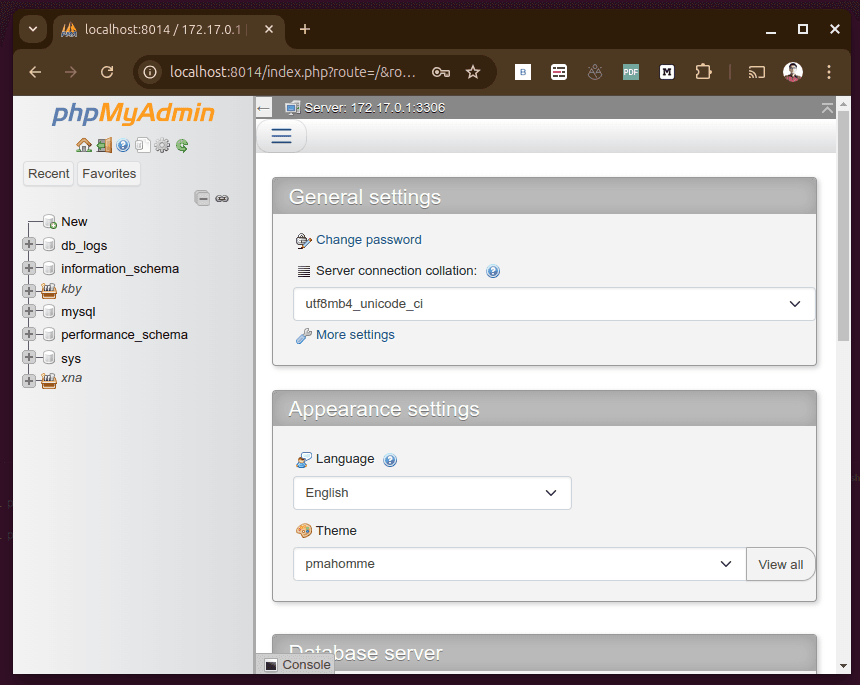This screenshot has height=685, width=860.
Task: Expand the xna database node
Action: tap(29, 381)
